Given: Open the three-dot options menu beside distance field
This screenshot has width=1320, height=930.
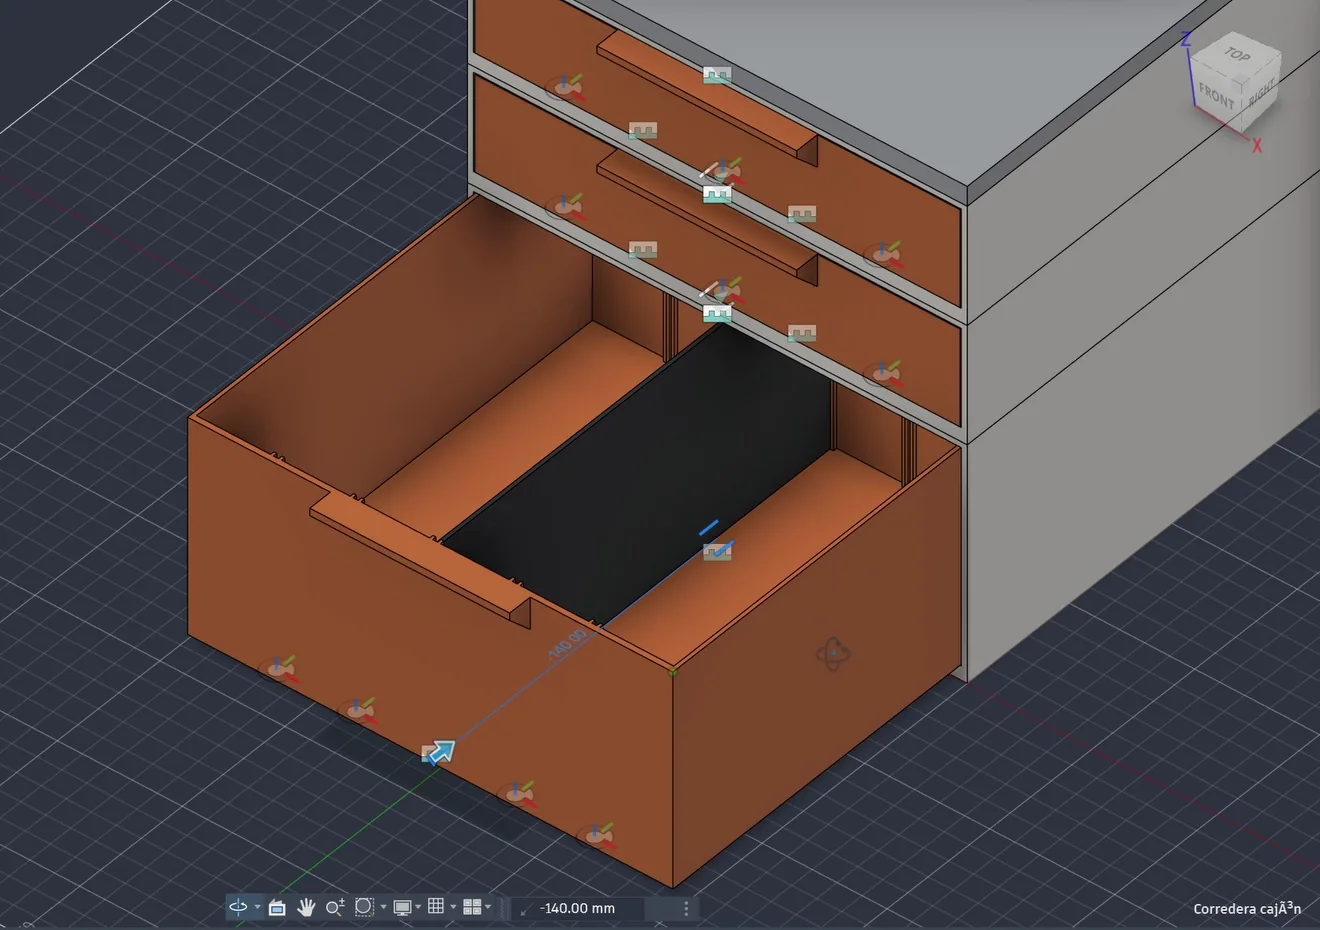Looking at the screenshot, I should coord(686,908).
